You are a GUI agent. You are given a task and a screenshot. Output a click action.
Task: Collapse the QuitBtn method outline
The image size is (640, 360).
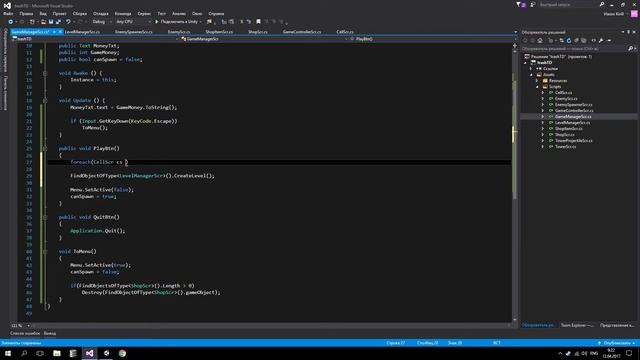pyautogui.click(x=45, y=217)
